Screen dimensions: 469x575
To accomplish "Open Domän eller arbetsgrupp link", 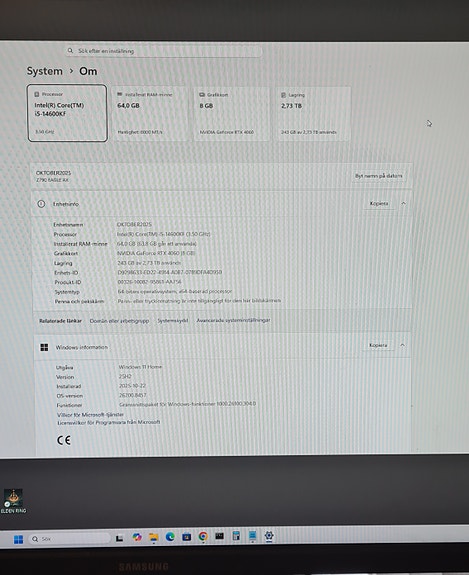I will (x=119, y=321).
